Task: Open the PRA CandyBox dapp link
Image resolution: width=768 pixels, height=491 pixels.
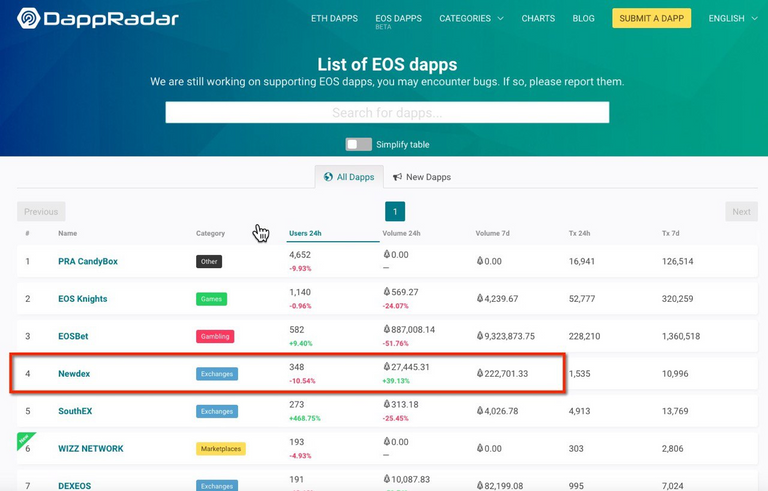Action: 88,262
